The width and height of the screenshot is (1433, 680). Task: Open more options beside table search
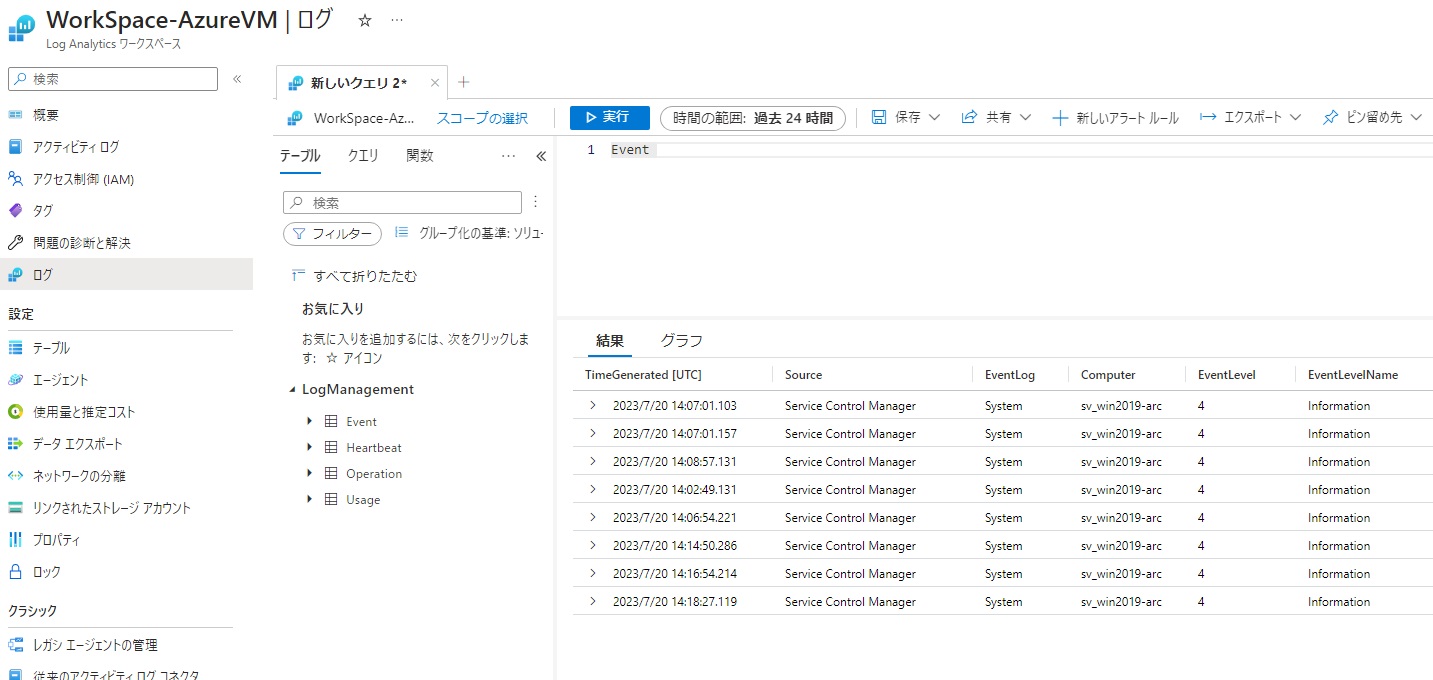535,202
